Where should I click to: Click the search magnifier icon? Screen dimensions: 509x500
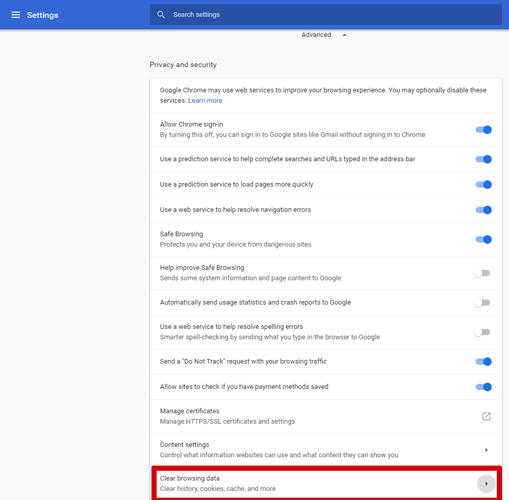point(161,15)
